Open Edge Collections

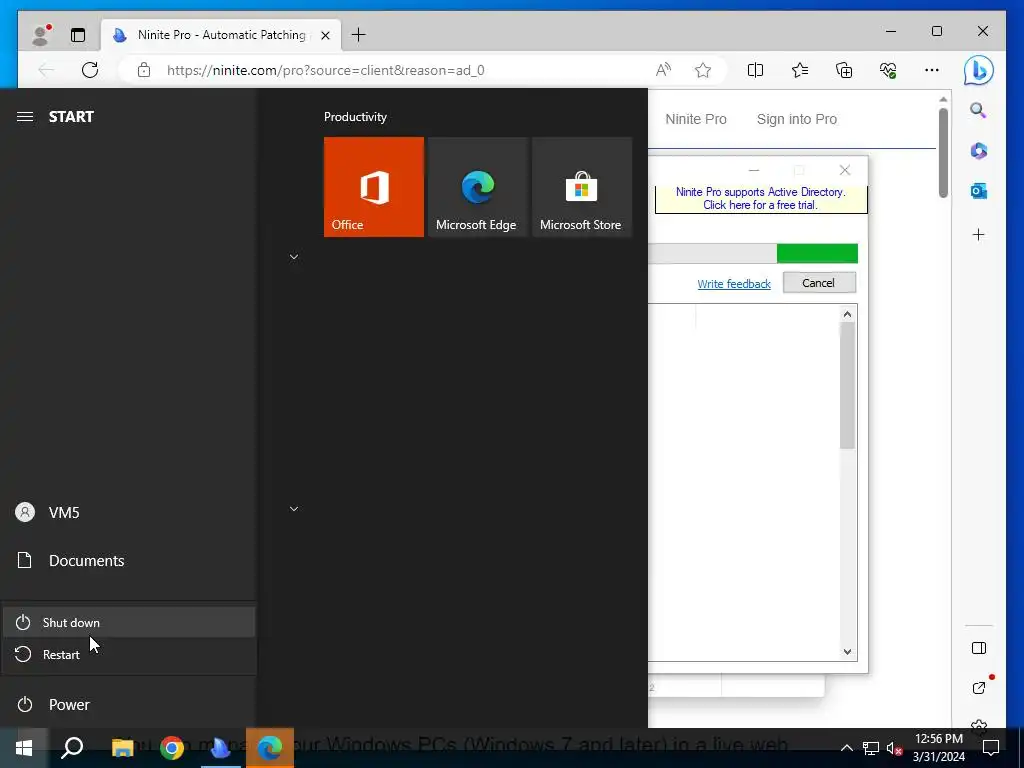pyautogui.click(x=844, y=70)
